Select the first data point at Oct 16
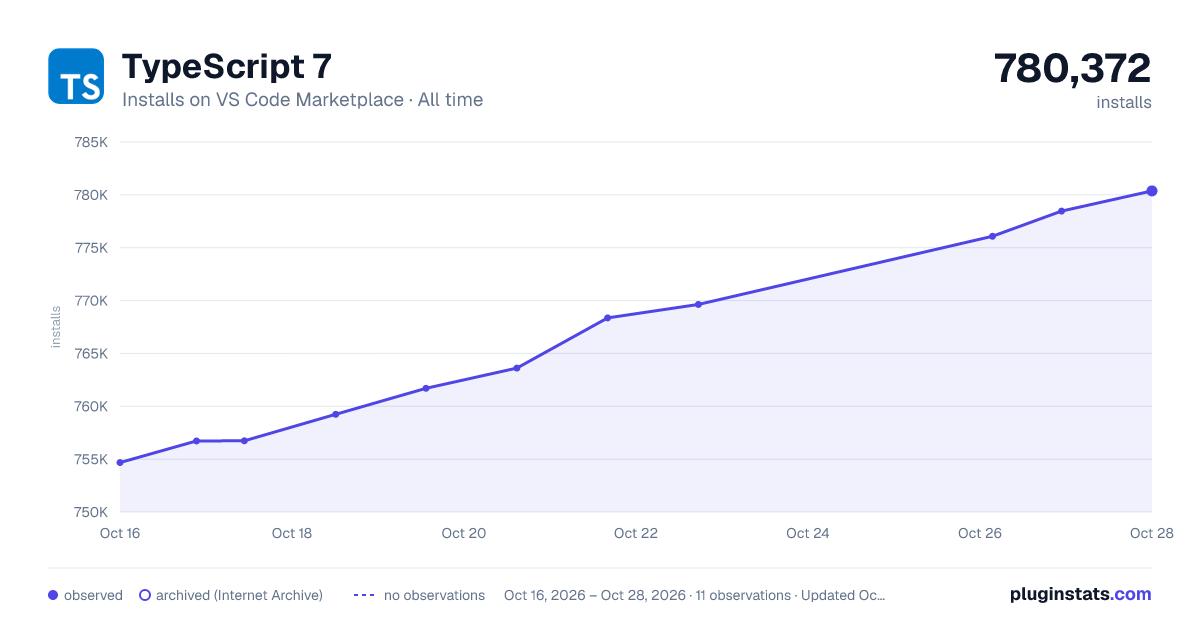1200x630 pixels. 120,463
